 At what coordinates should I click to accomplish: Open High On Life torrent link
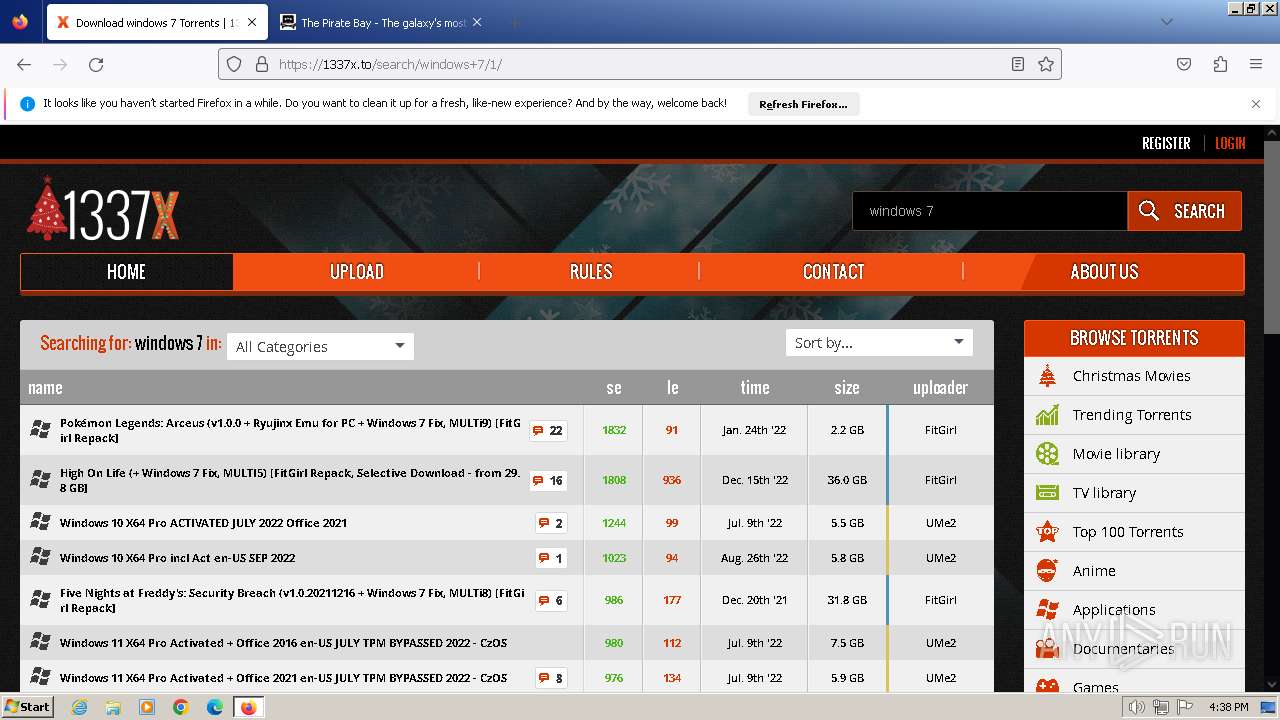click(290, 480)
